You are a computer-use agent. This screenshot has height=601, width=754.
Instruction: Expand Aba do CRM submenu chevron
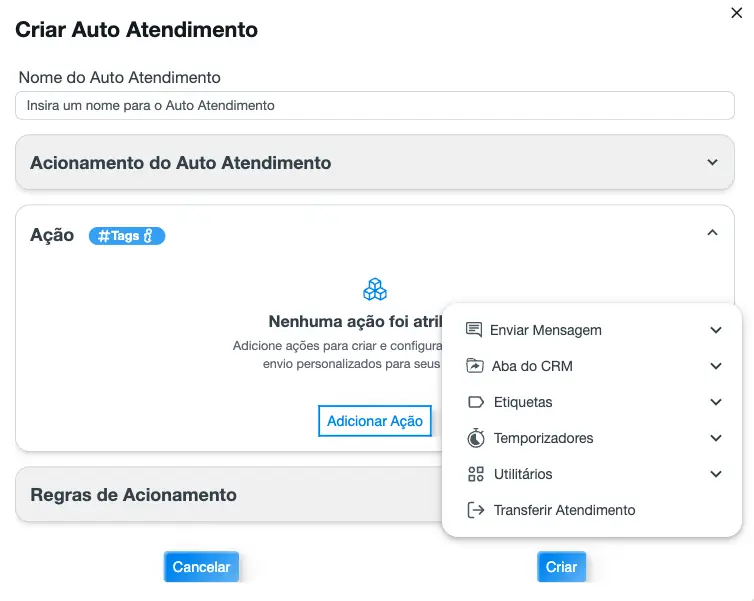716,366
